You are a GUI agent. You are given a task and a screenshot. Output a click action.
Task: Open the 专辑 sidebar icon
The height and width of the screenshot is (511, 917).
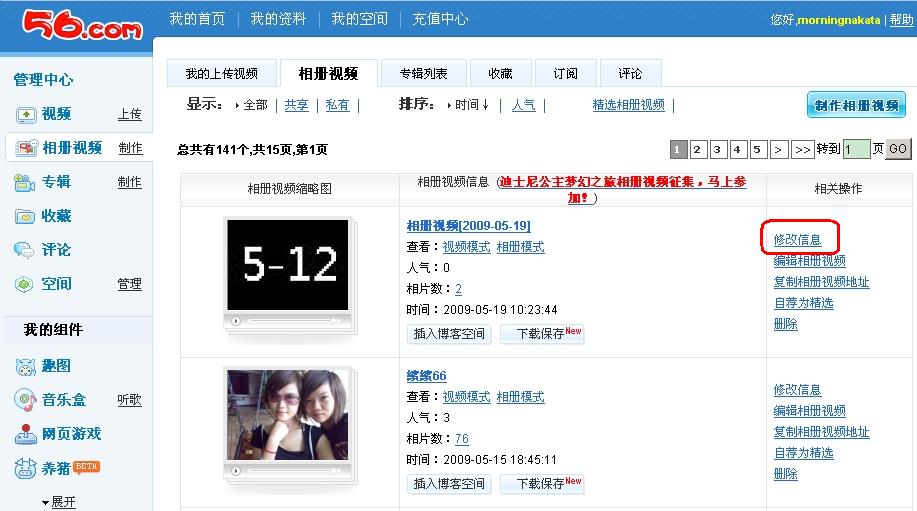[x=25, y=182]
